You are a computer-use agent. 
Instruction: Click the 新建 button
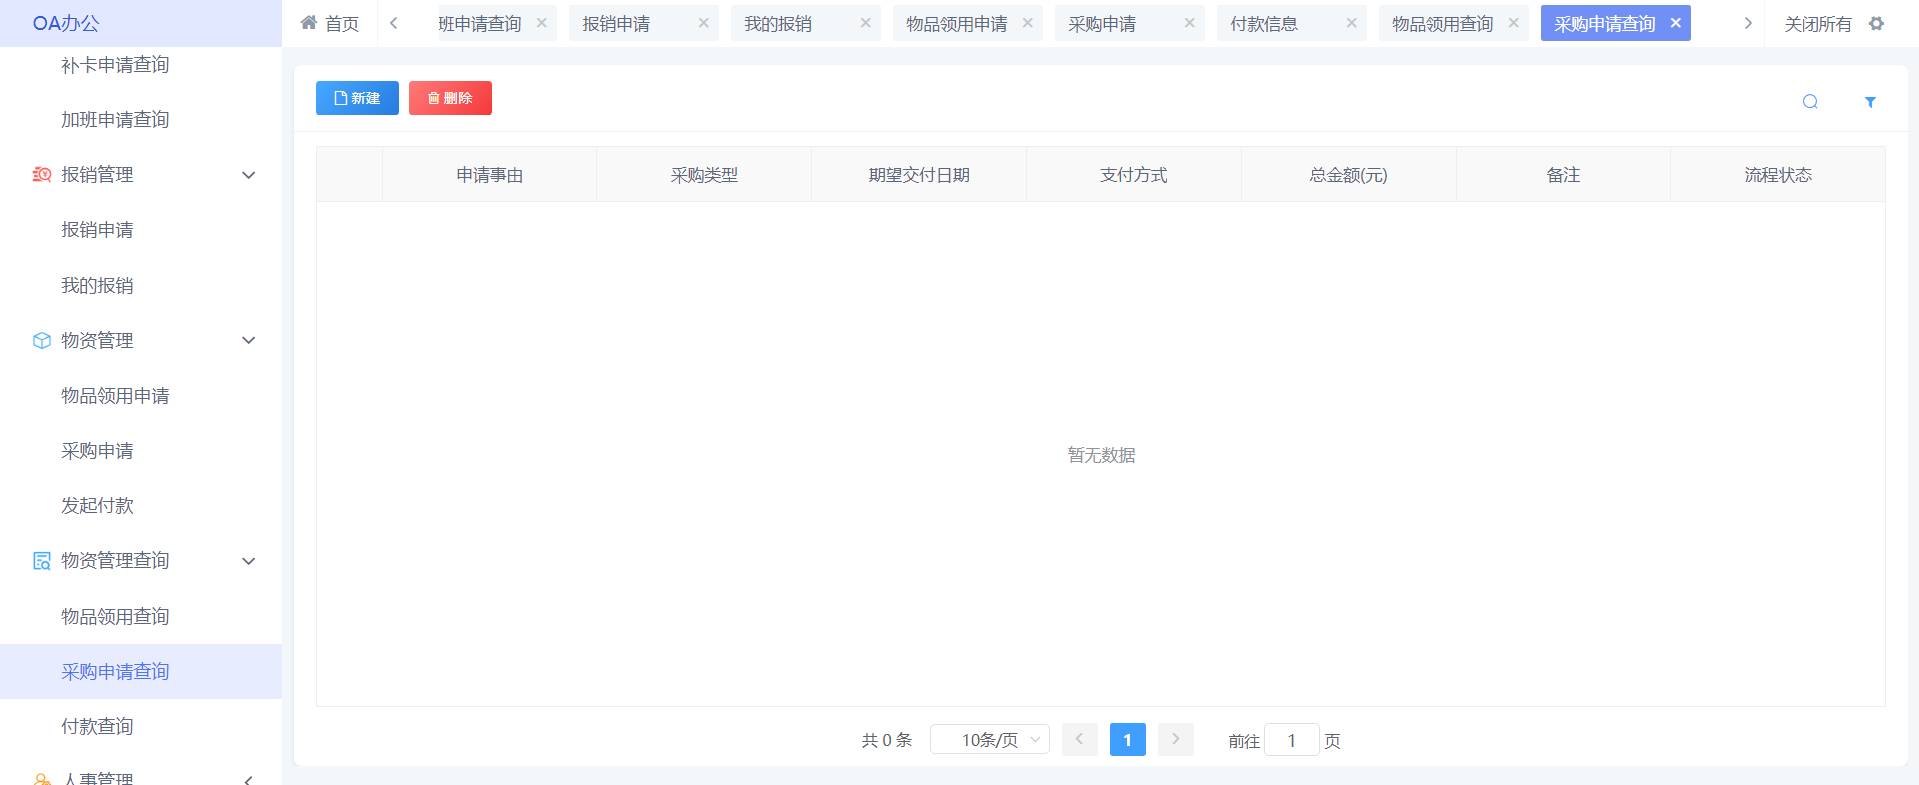(357, 98)
